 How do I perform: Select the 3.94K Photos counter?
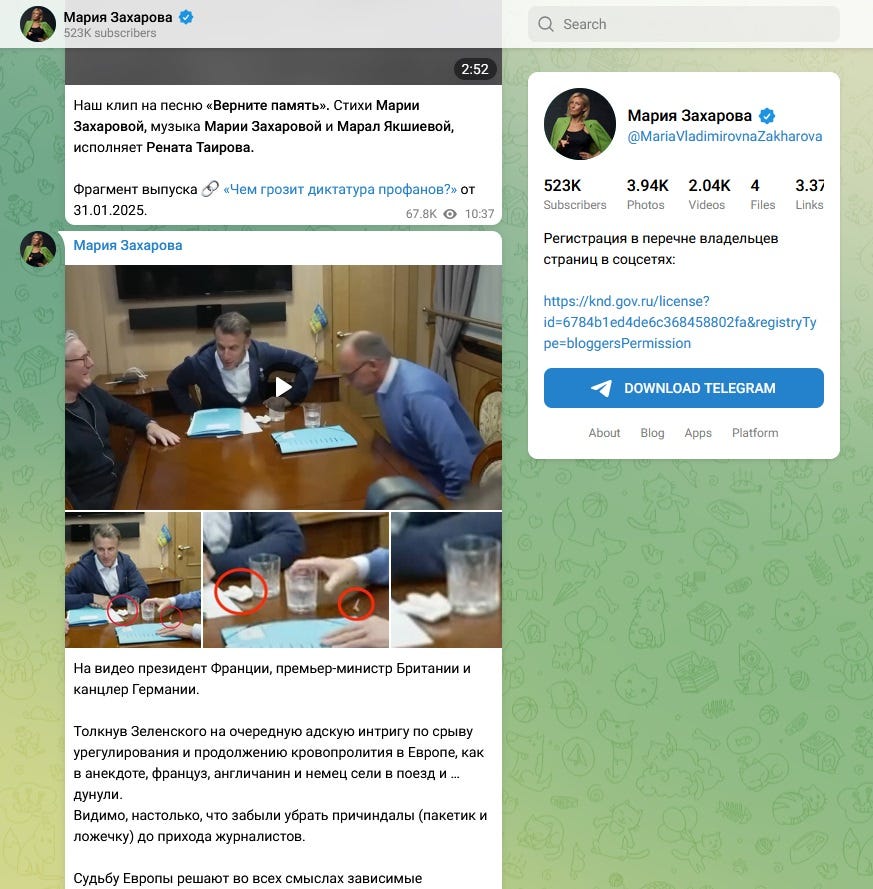(x=647, y=194)
